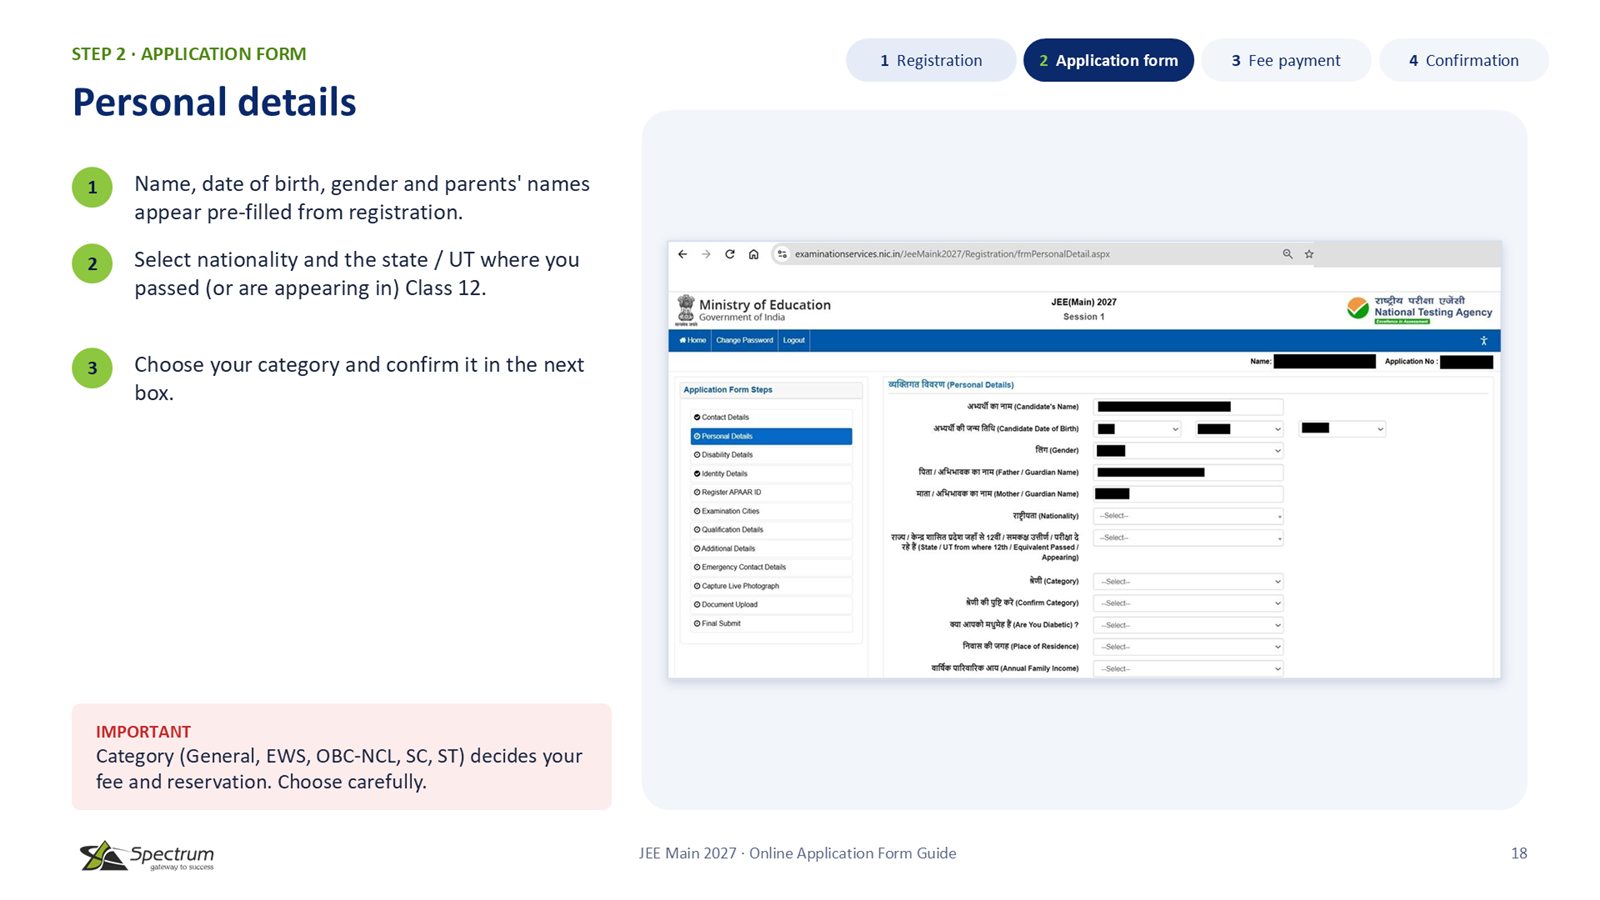Select the Registration step tab

[931, 60]
